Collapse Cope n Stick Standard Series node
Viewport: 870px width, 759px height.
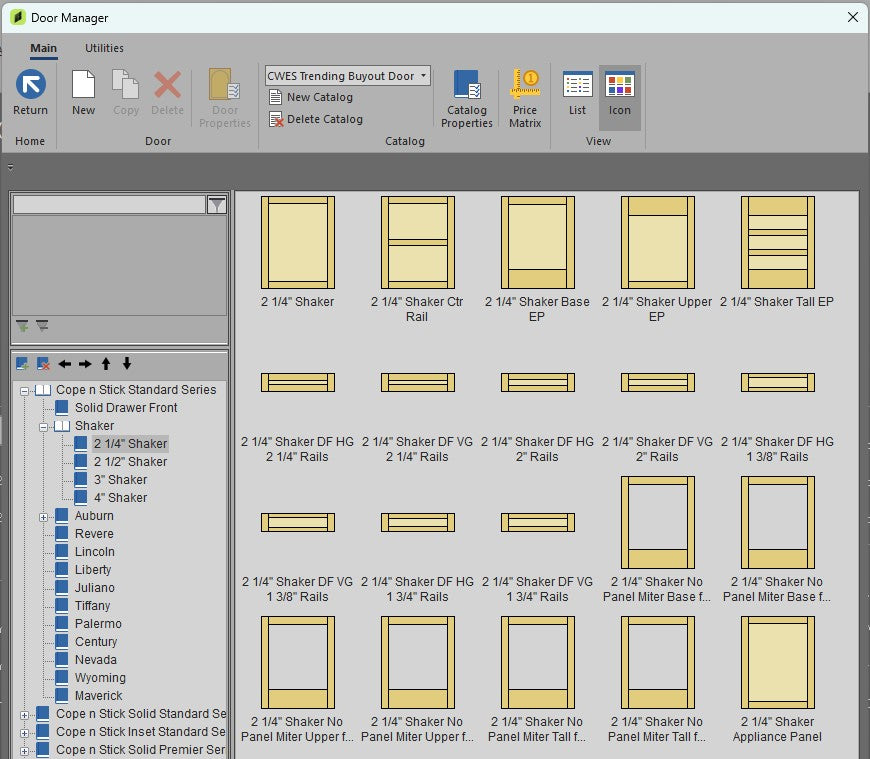[24, 390]
